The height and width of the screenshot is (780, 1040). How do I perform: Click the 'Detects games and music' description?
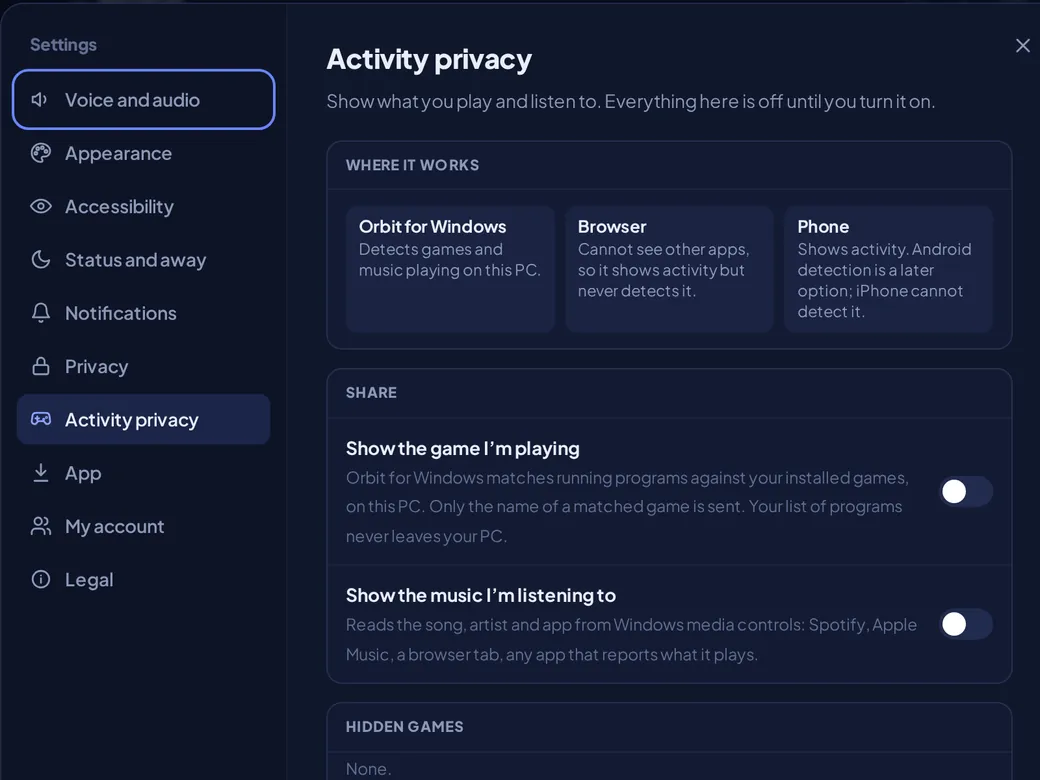450,259
